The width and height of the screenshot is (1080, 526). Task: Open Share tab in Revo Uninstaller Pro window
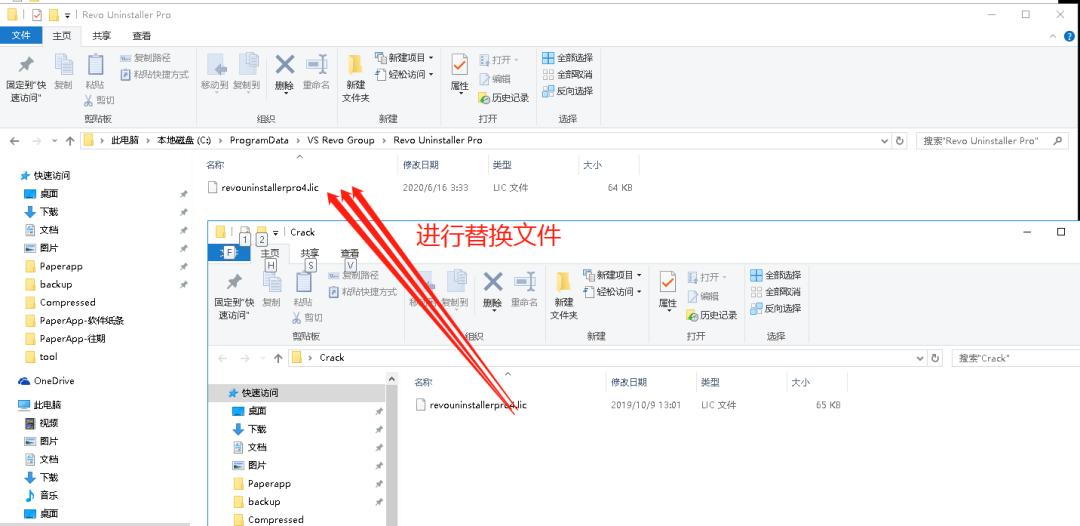[x=102, y=36]
